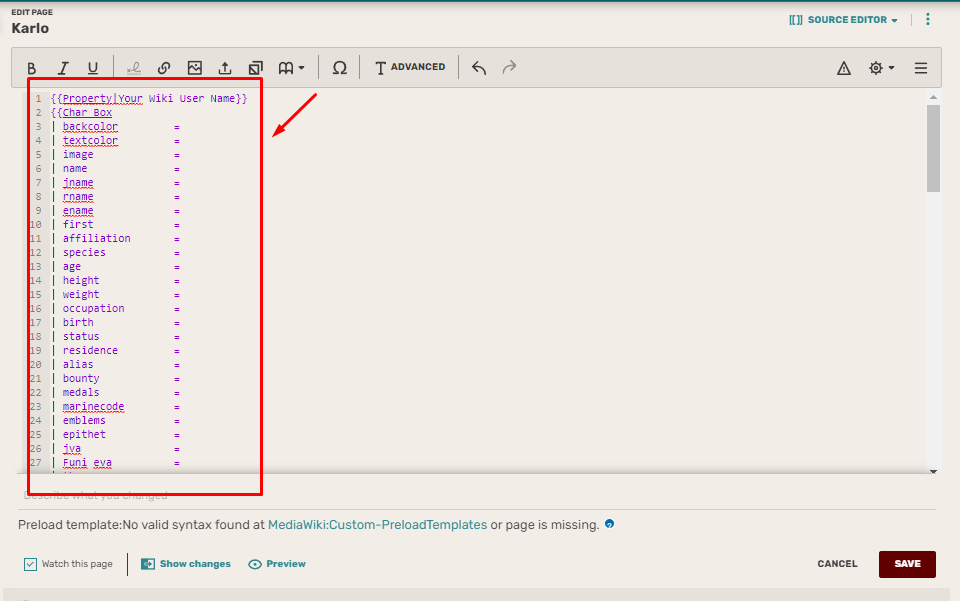960x601 pixels.
Task: Insert a link with chain icon
Action: 163,68
